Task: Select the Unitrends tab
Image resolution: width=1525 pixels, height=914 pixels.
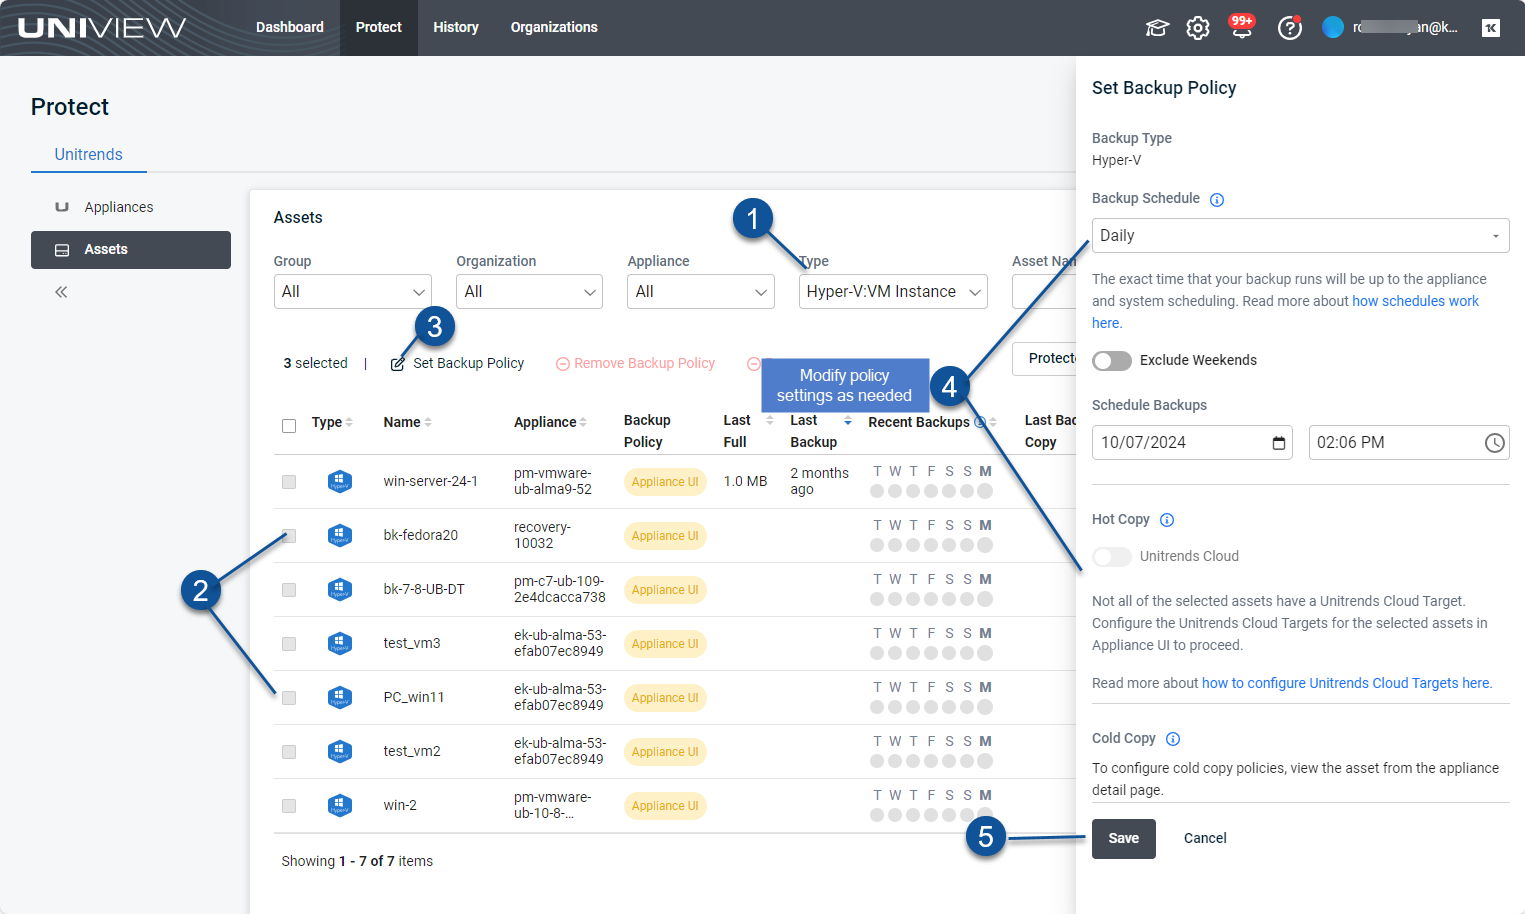Action: [89, 154]
